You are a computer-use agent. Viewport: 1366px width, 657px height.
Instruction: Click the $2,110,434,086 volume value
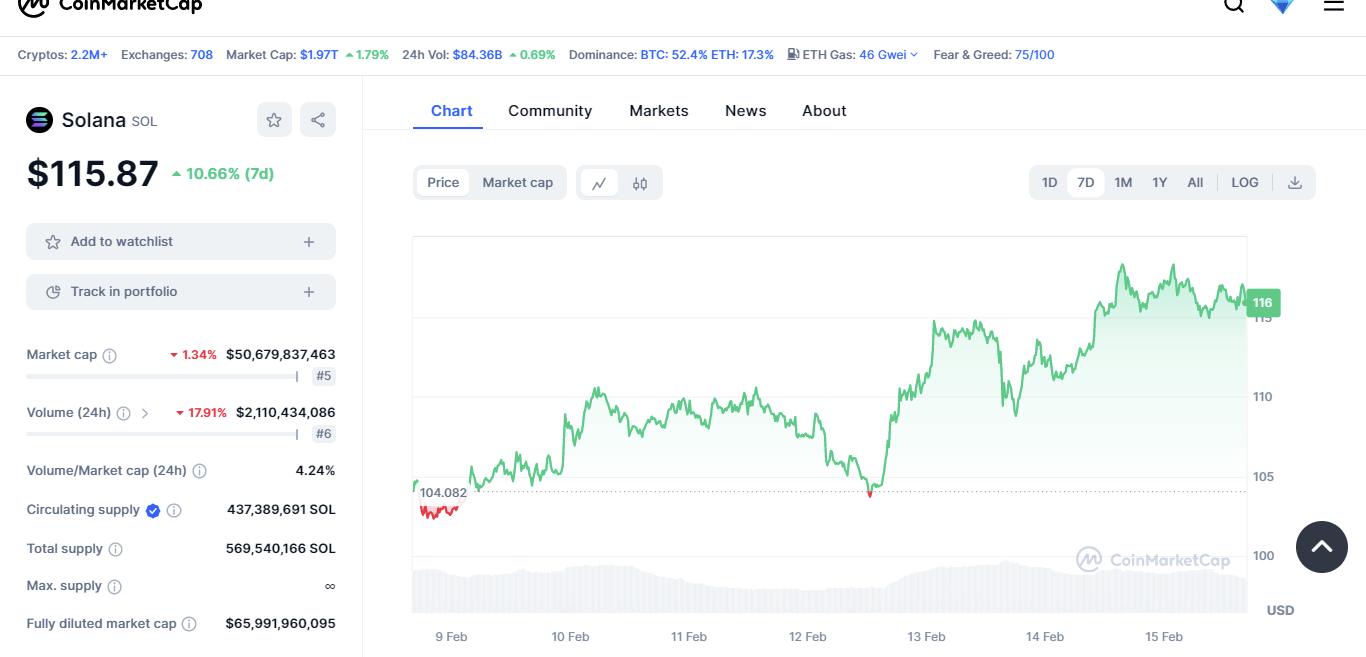(x=286, y=413)
